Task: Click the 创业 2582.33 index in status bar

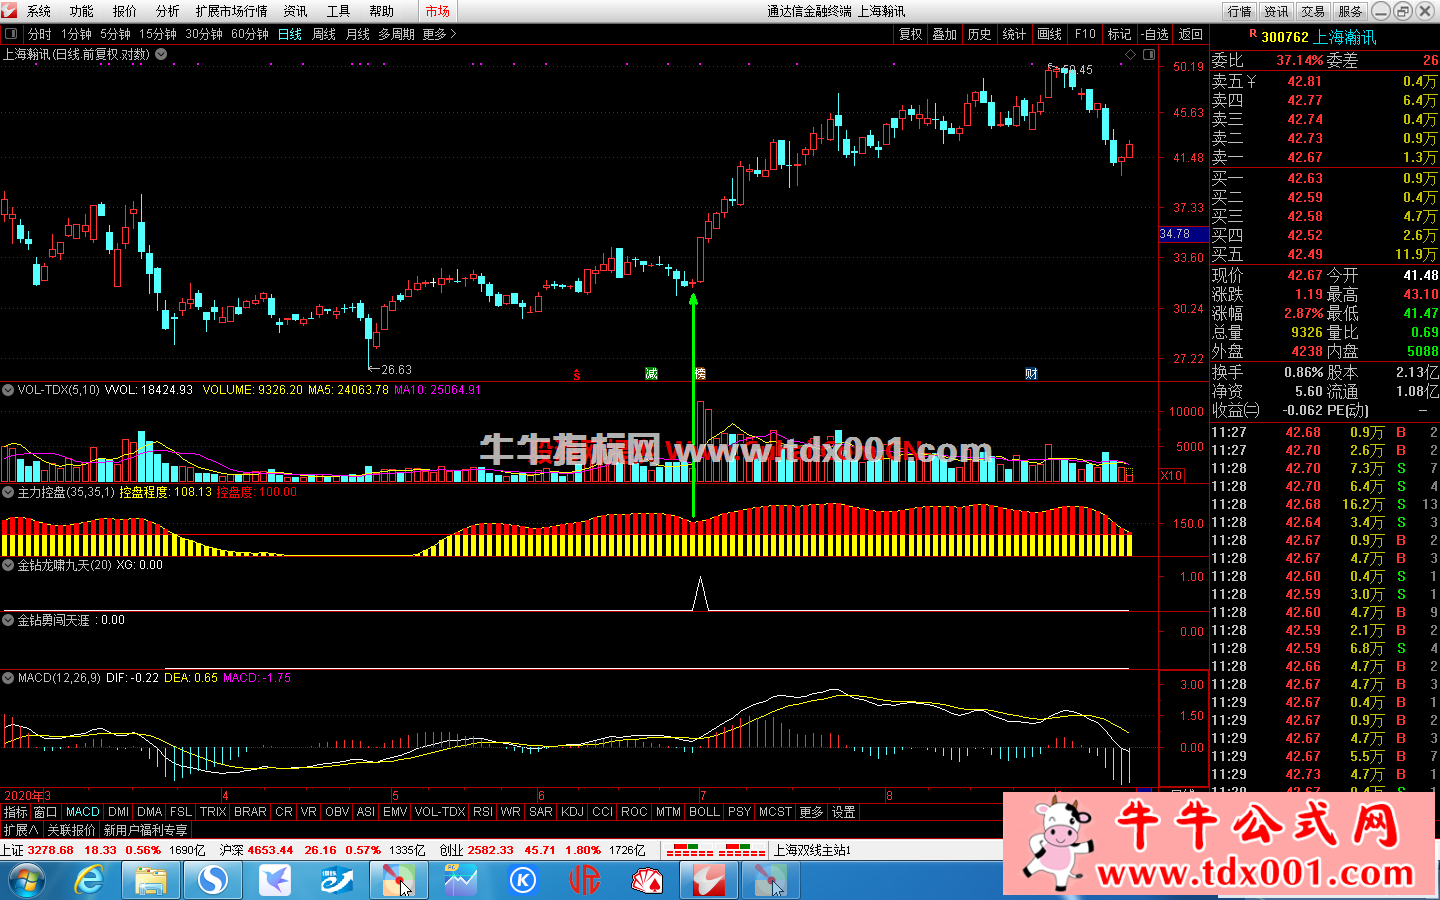Action: coord(476,850)
